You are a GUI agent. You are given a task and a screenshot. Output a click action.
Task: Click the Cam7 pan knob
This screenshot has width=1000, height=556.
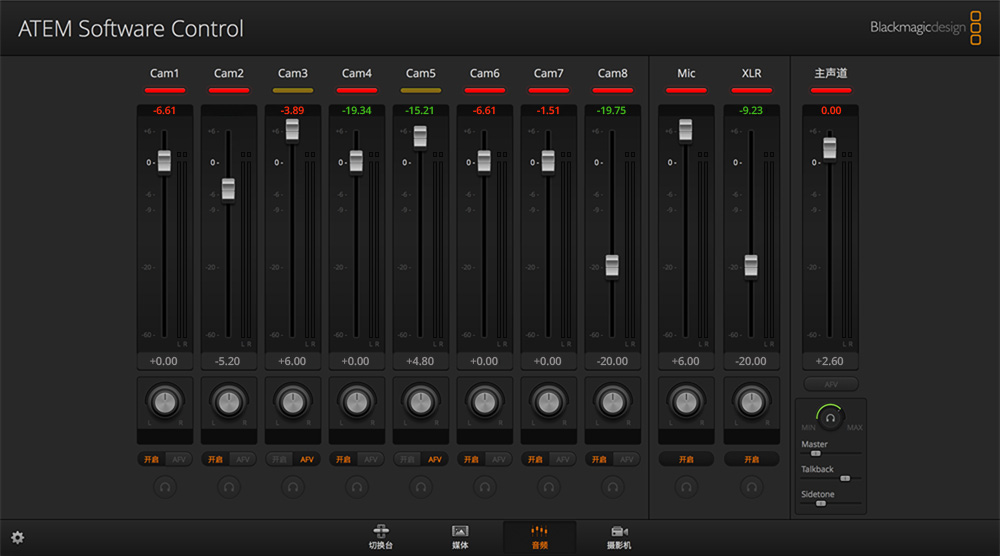[548, 402]
